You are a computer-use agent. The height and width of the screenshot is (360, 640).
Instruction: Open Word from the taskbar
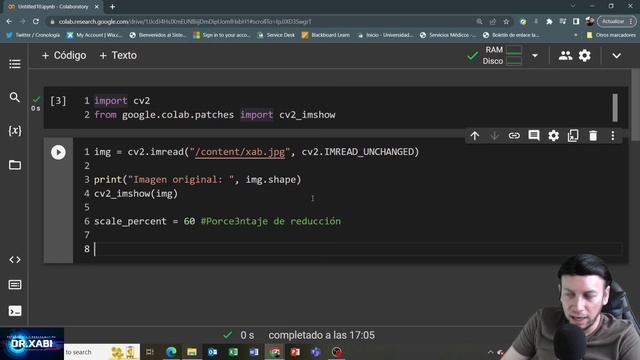[254, 352]
